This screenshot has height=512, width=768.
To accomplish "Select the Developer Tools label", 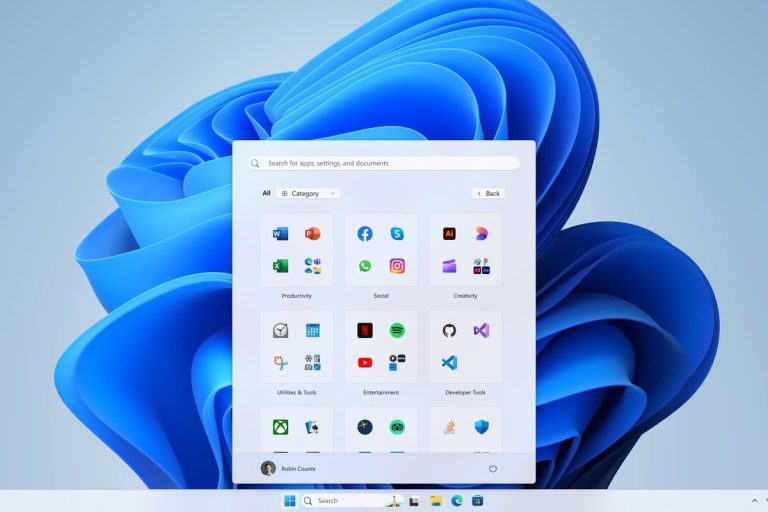I will 465,392.
